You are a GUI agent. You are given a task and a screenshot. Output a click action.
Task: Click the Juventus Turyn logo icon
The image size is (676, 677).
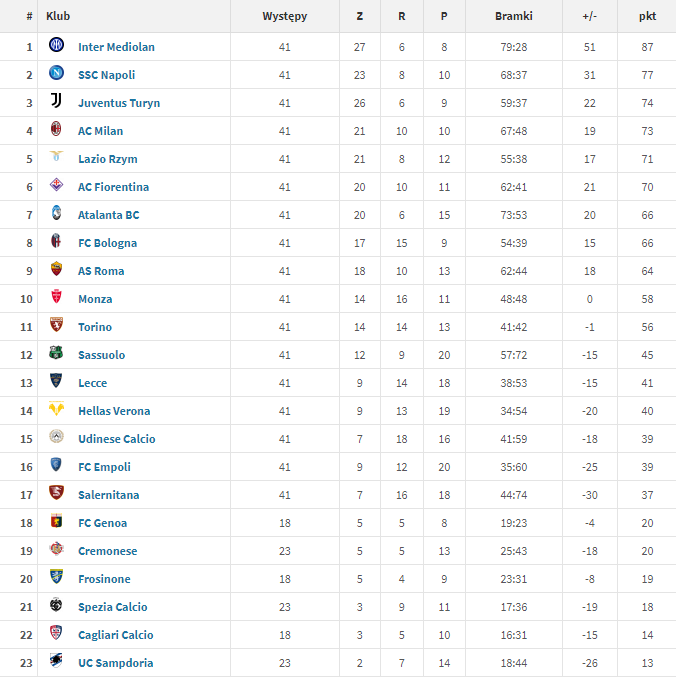pyautogui.click(x=57, y=101)
